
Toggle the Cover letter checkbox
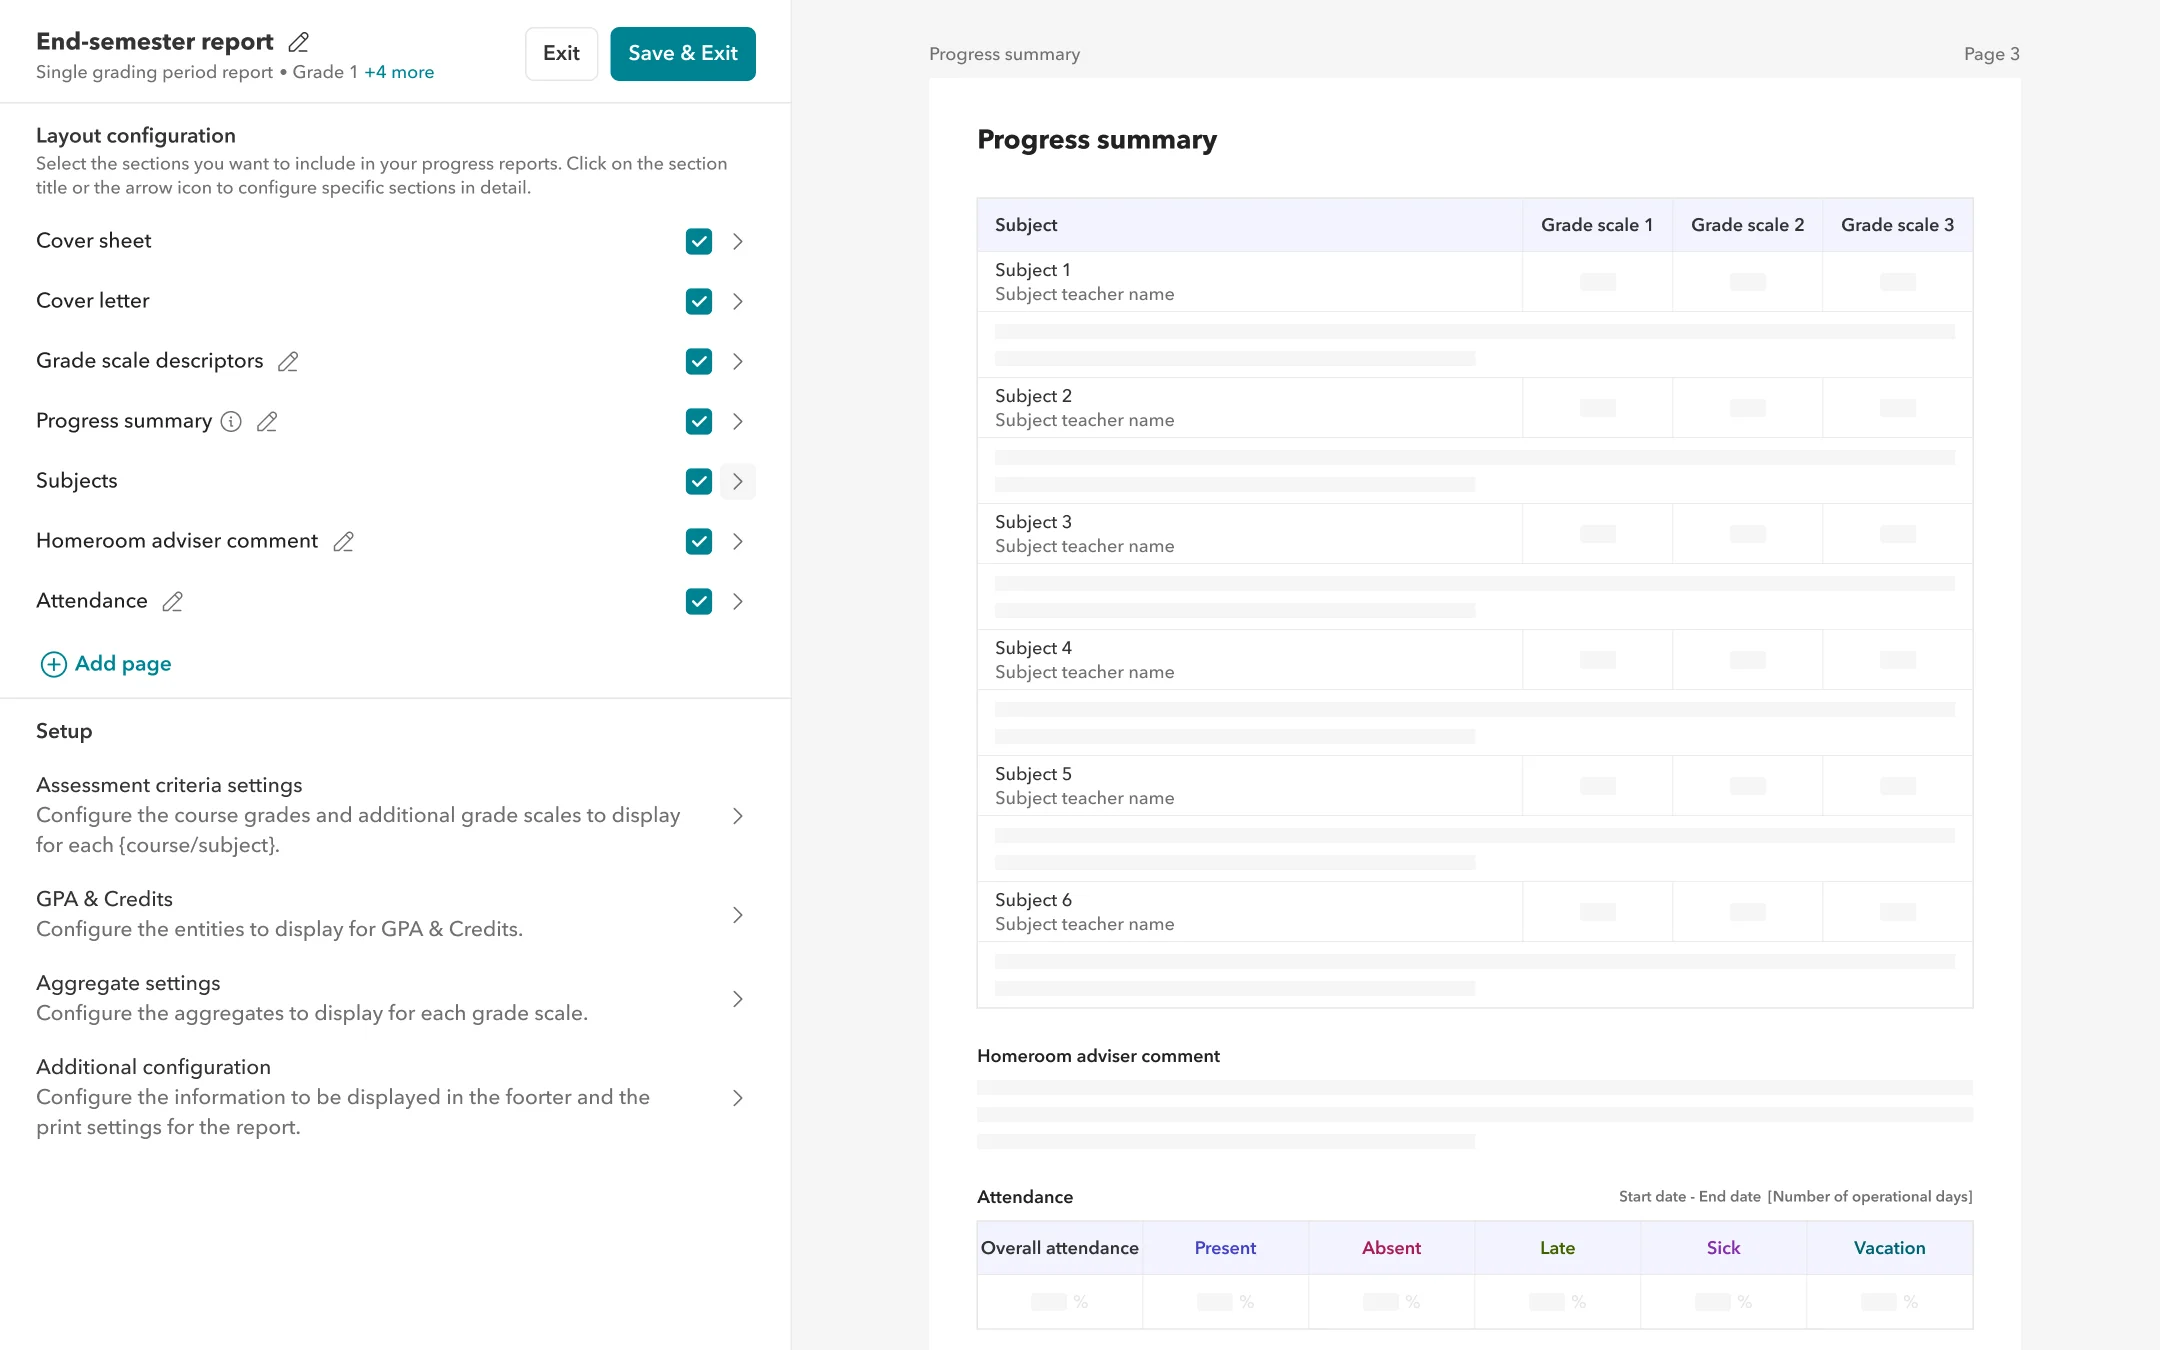tap(699, 301)
